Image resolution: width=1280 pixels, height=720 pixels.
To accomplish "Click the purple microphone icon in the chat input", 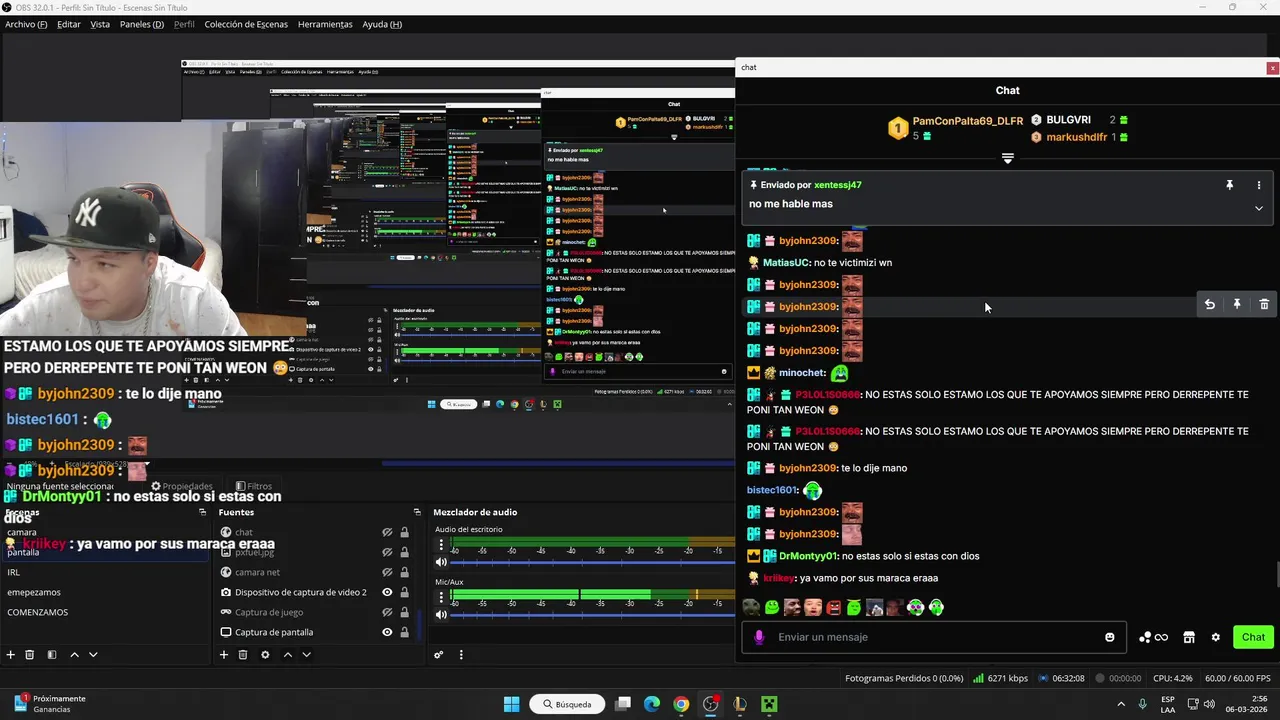I will pos(759,637).
